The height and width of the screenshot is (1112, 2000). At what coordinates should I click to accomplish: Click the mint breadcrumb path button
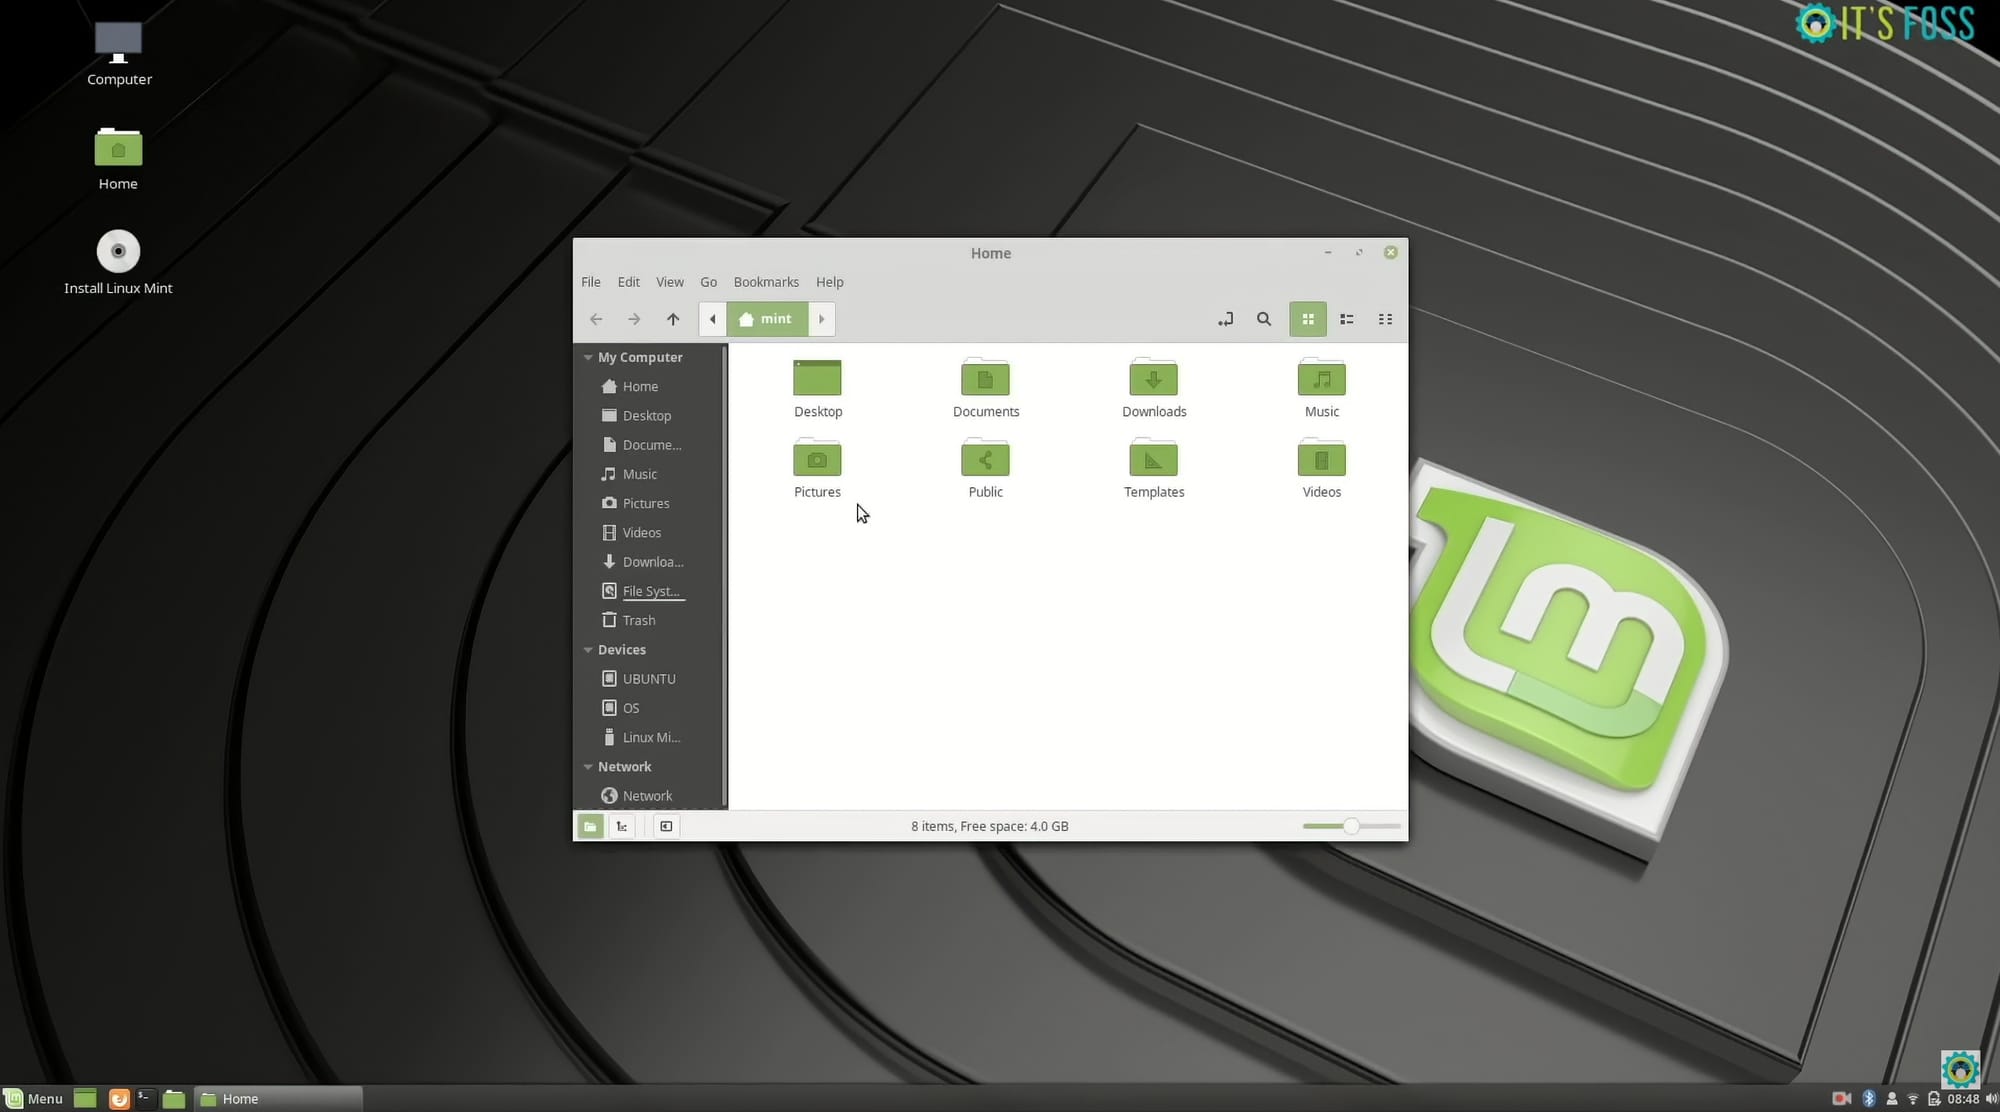tap(767, 319)
